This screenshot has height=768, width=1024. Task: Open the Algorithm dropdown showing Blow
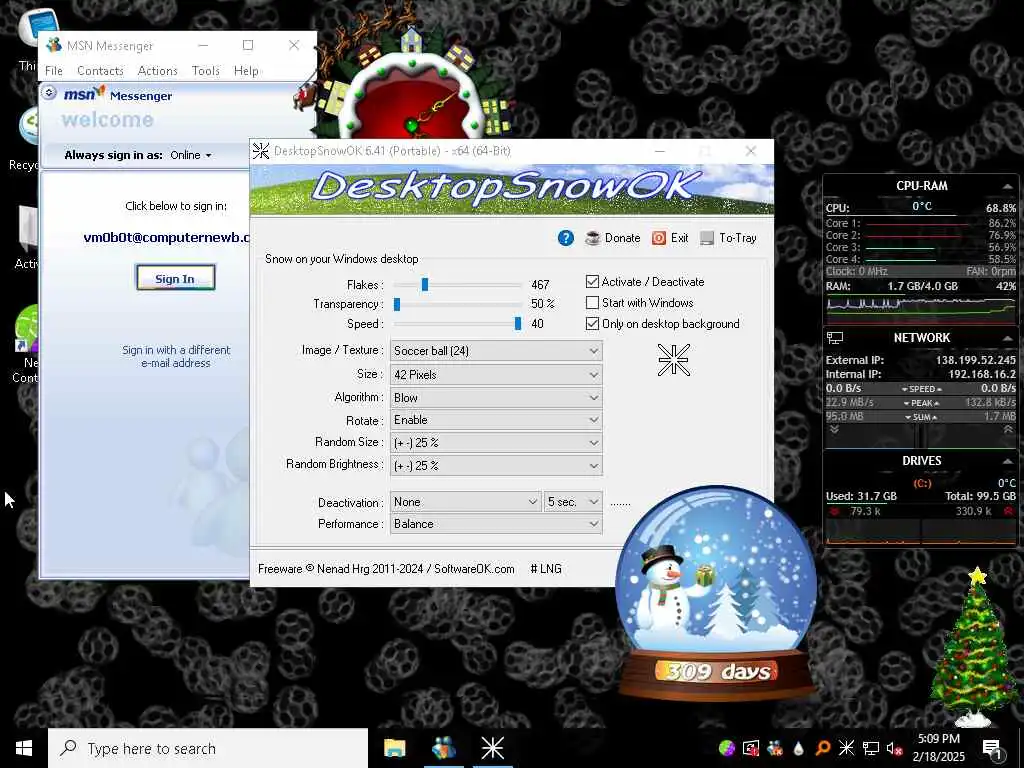[x=496, y=397]
